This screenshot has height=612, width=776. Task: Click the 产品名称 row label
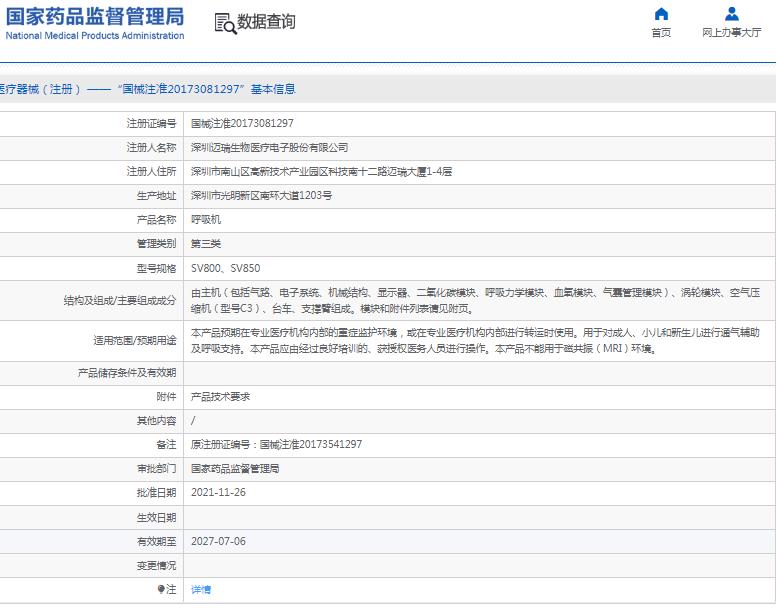[x=156, y=220]
